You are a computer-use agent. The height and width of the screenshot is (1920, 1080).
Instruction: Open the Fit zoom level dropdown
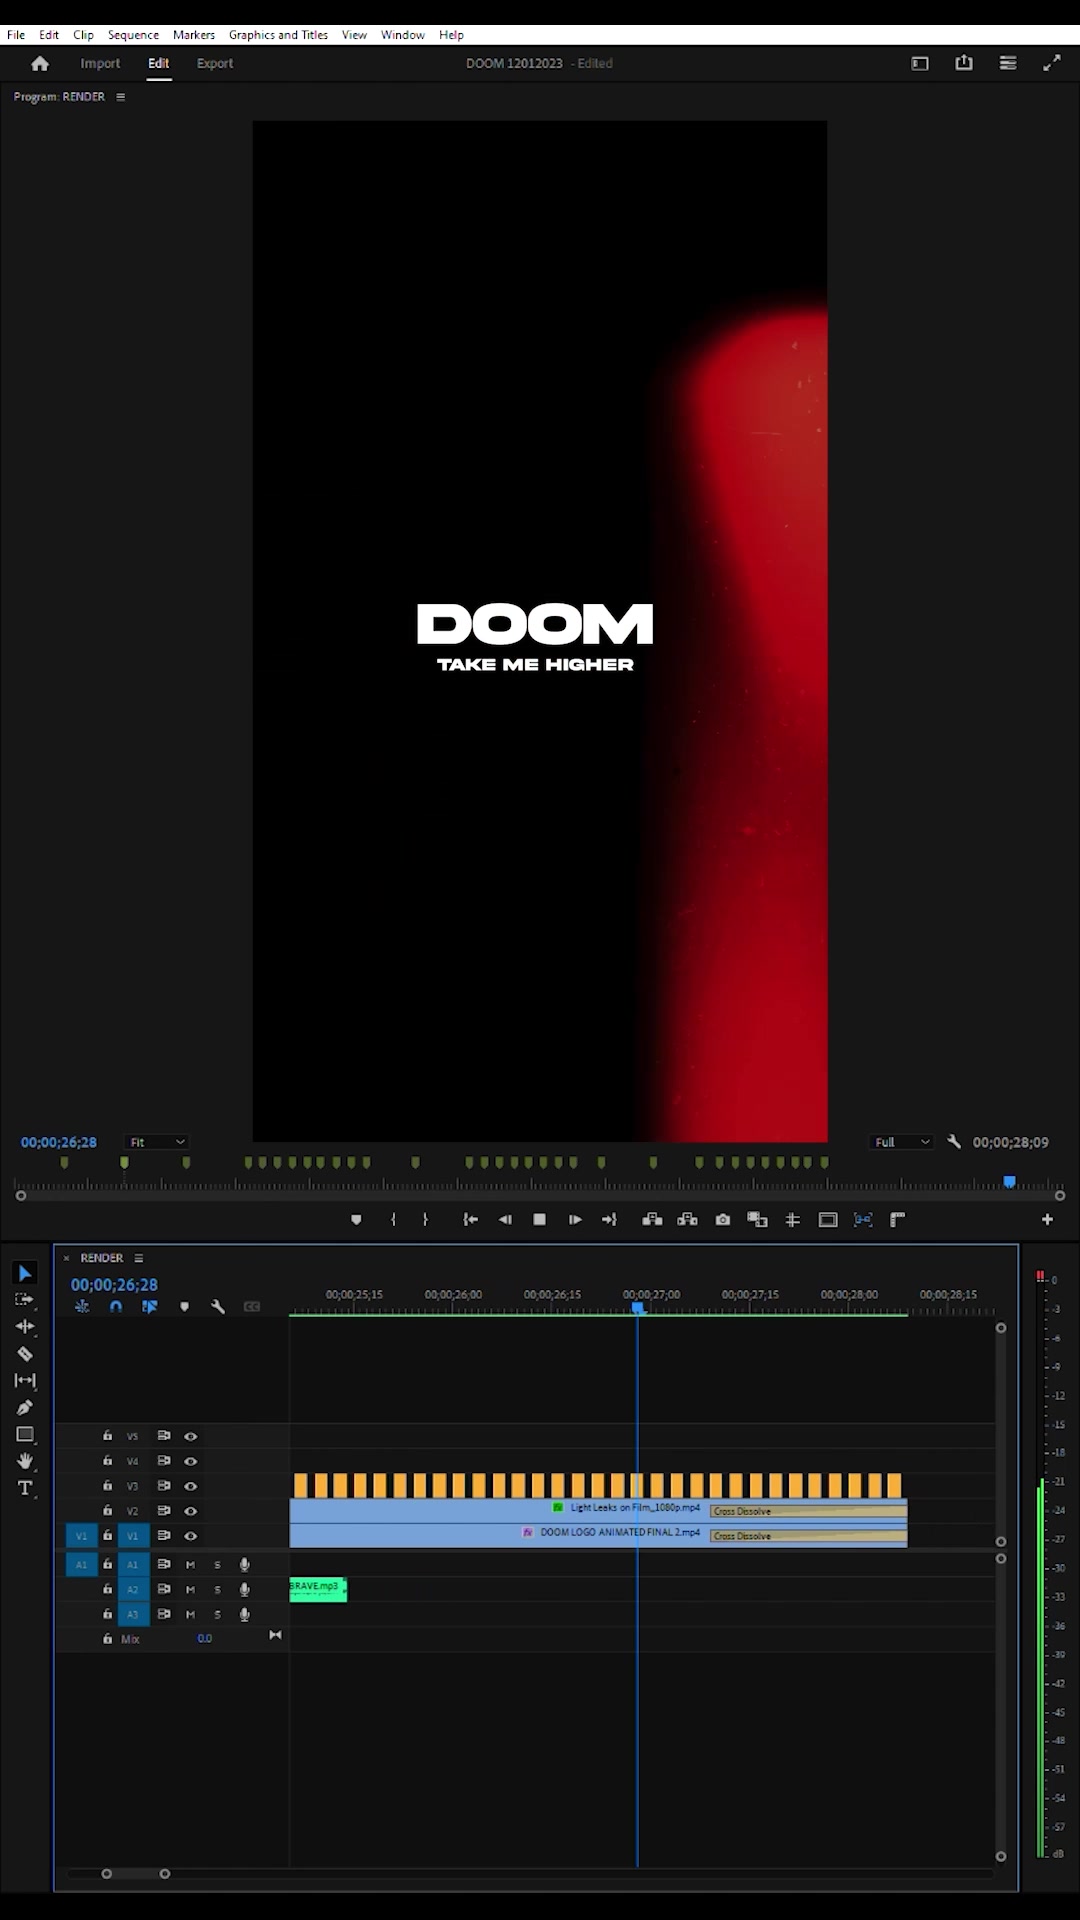[x=157, y=1142]
